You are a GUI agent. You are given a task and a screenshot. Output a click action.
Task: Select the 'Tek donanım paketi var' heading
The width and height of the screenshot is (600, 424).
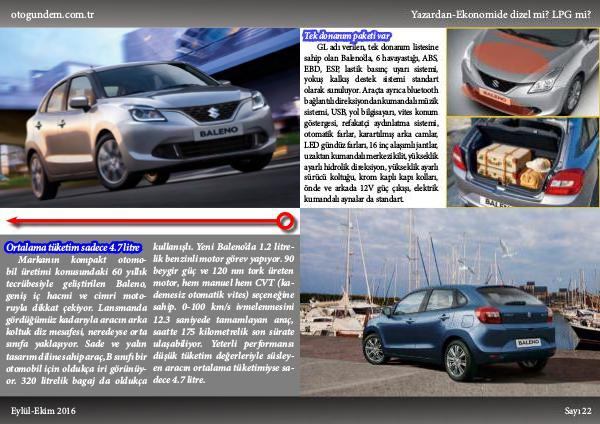point(346,36)
